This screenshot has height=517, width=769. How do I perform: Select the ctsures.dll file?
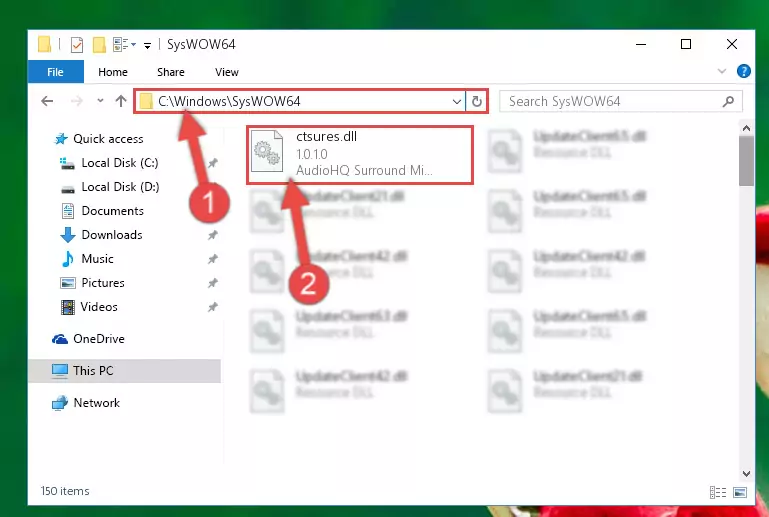(x=360, y=155)
